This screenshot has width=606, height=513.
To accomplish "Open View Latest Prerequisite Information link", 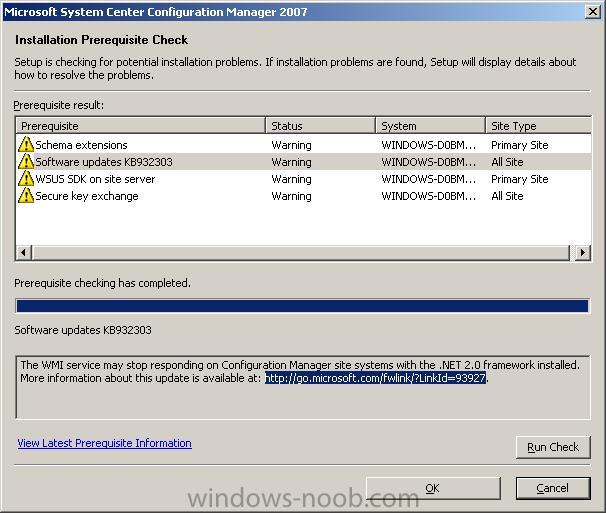I will coord(104,443).
